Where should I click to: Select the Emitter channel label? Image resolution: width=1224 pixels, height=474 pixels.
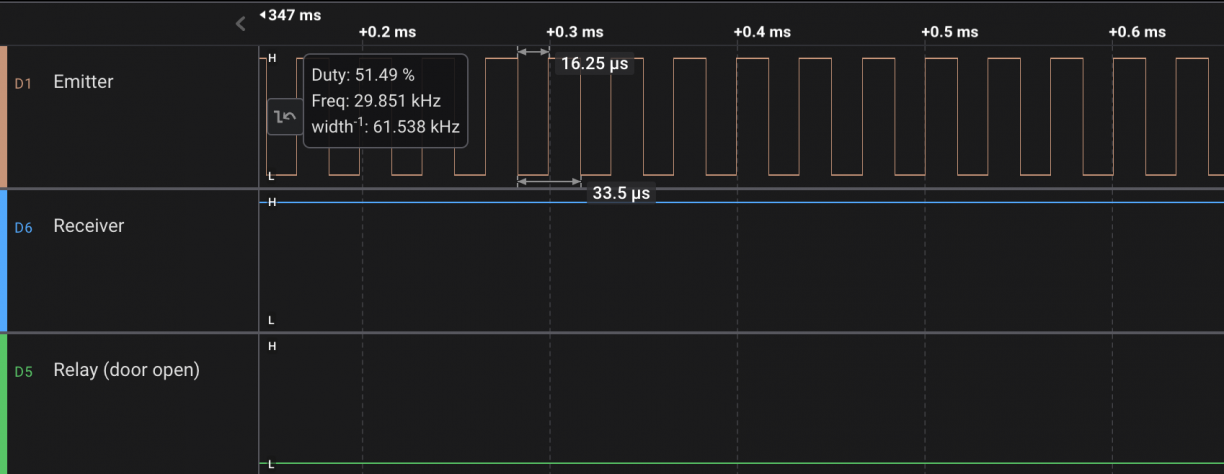(83, 82)
